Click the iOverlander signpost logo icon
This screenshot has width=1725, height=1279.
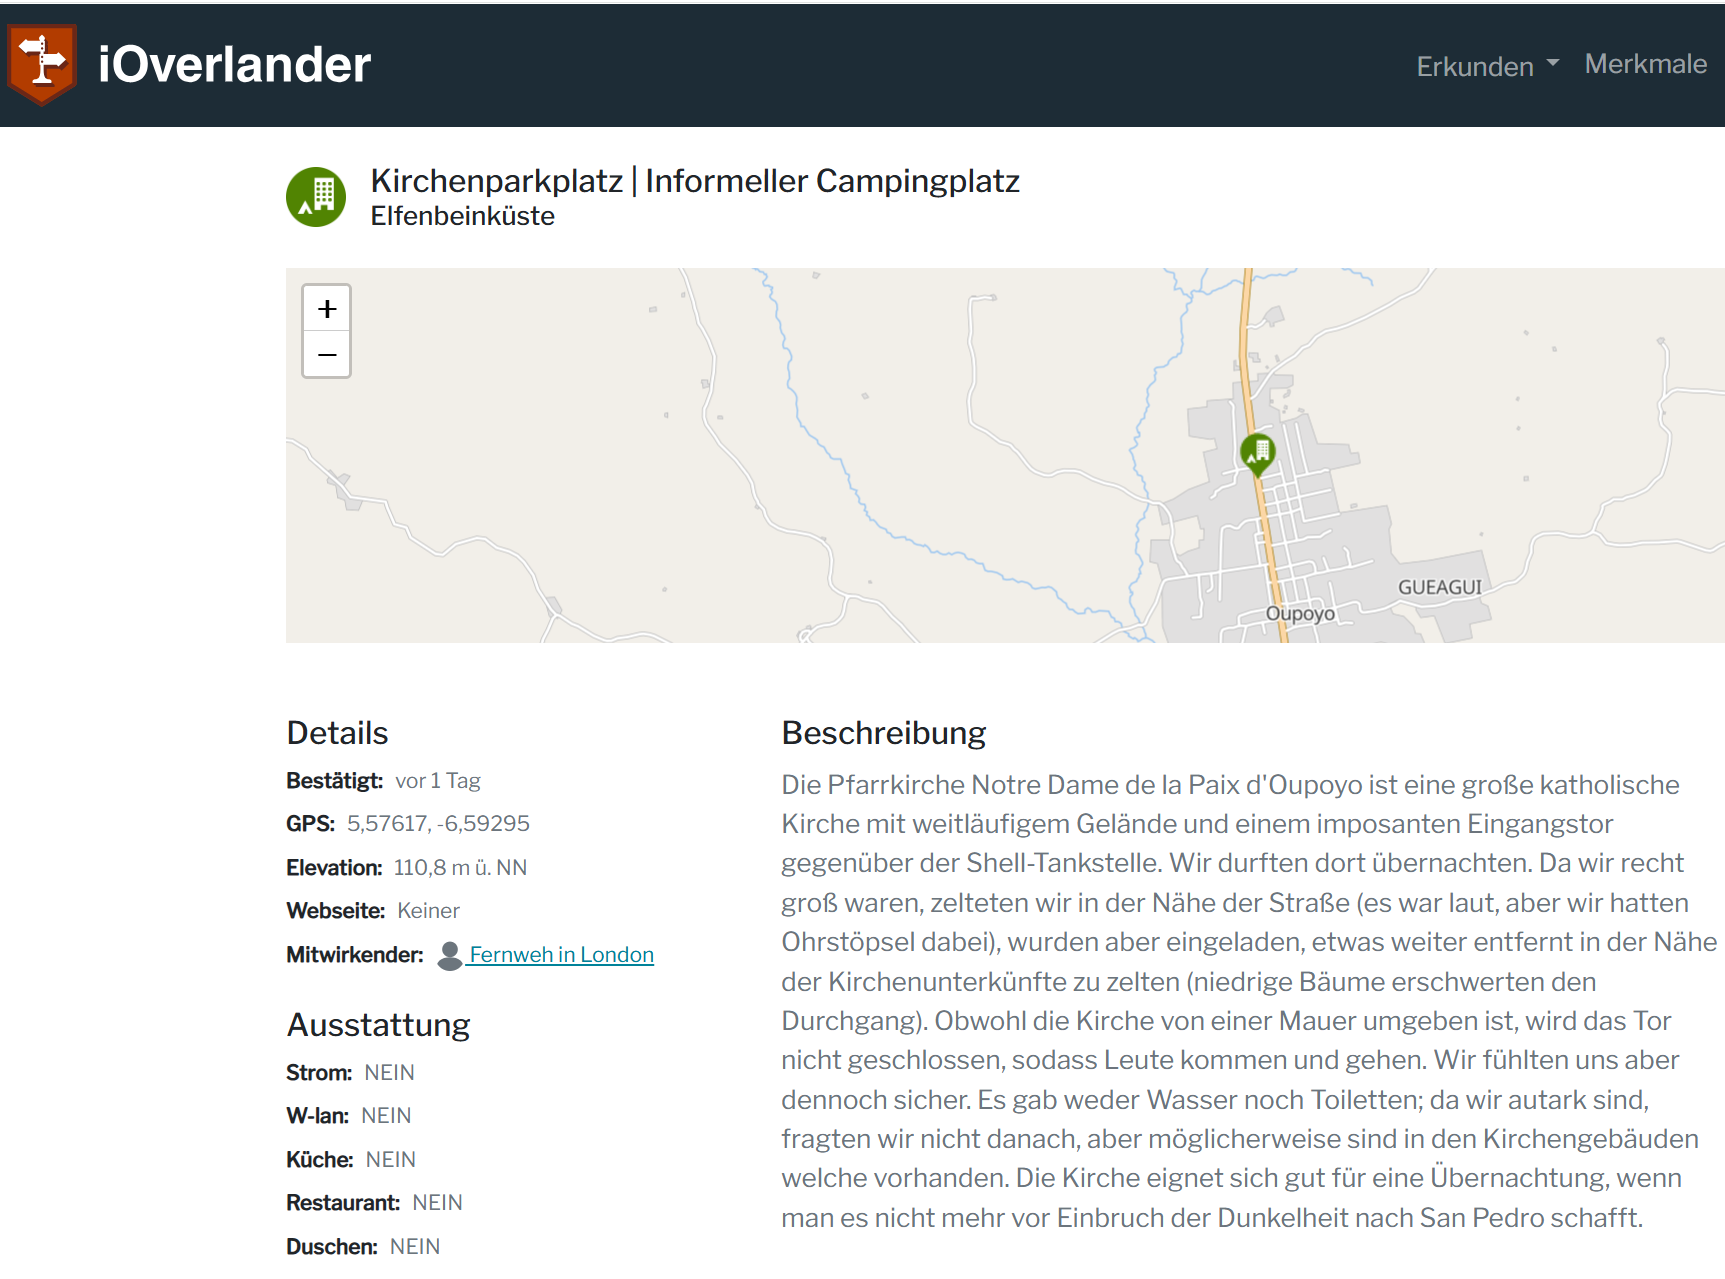[42, 63]
